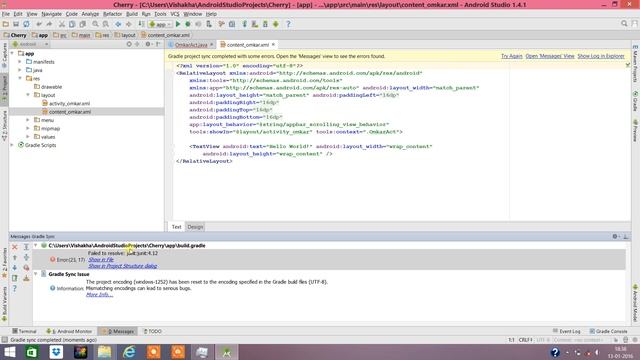Collapse the res folder

[x=20, y=78]
